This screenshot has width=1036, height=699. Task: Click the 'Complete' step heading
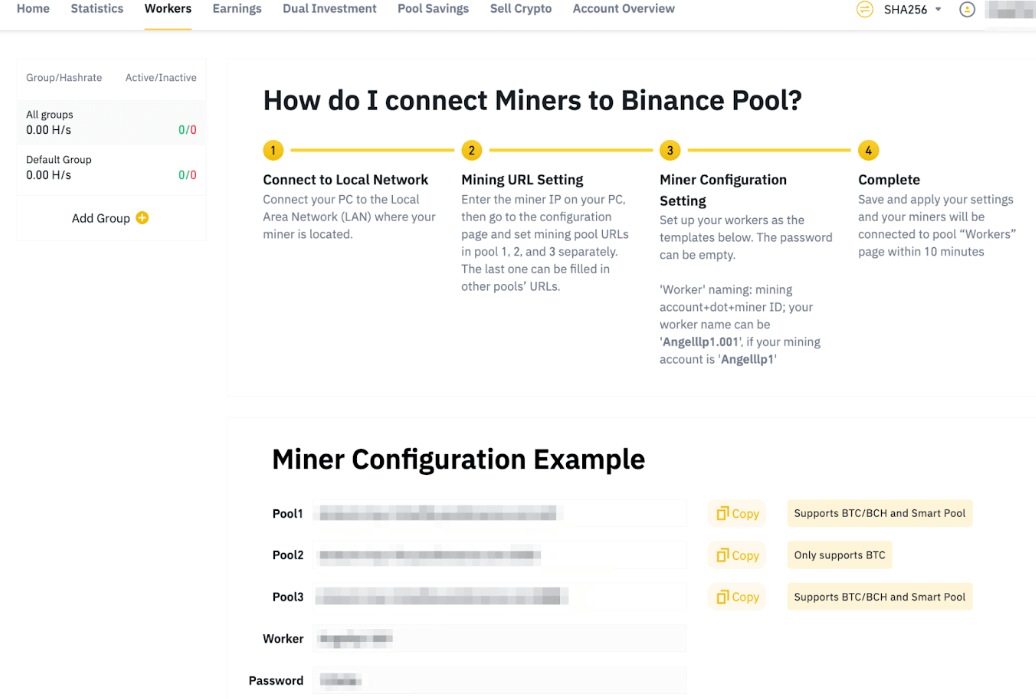pyautogui.click(x=889, y=180)
